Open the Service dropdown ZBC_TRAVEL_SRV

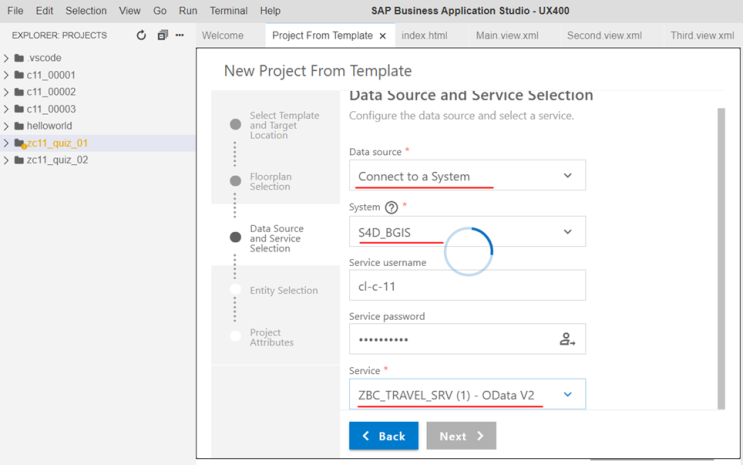click(467, 394)
